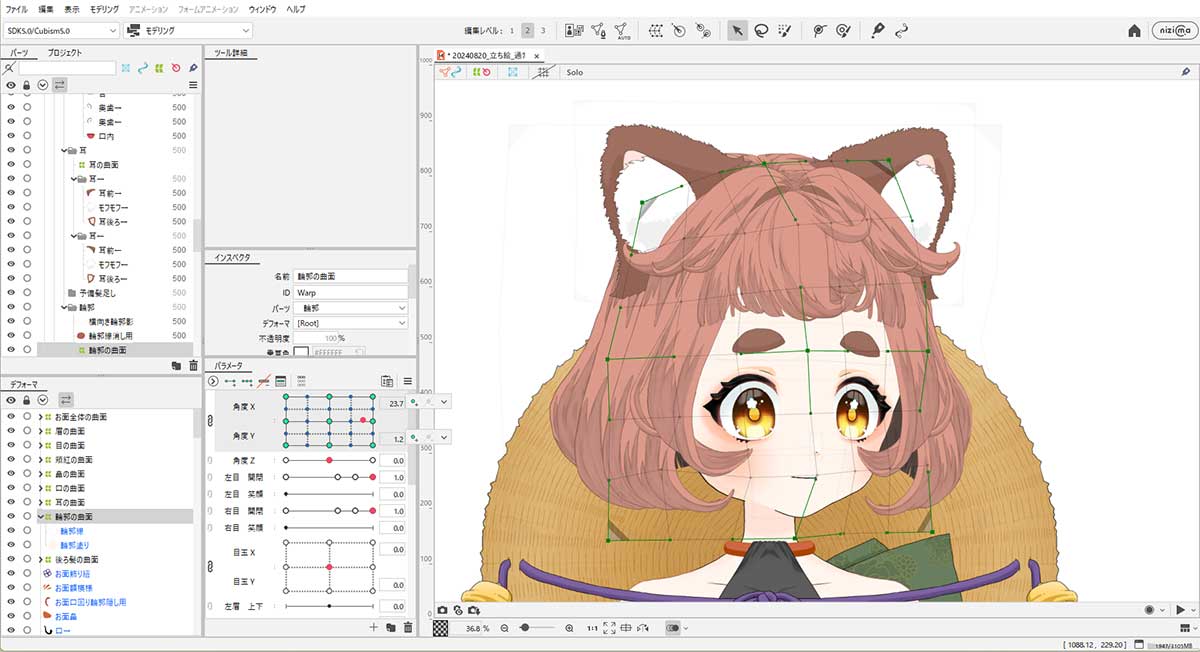
Task: Open the Parameters panel hamburger menu
Action: tap(407, 381)
